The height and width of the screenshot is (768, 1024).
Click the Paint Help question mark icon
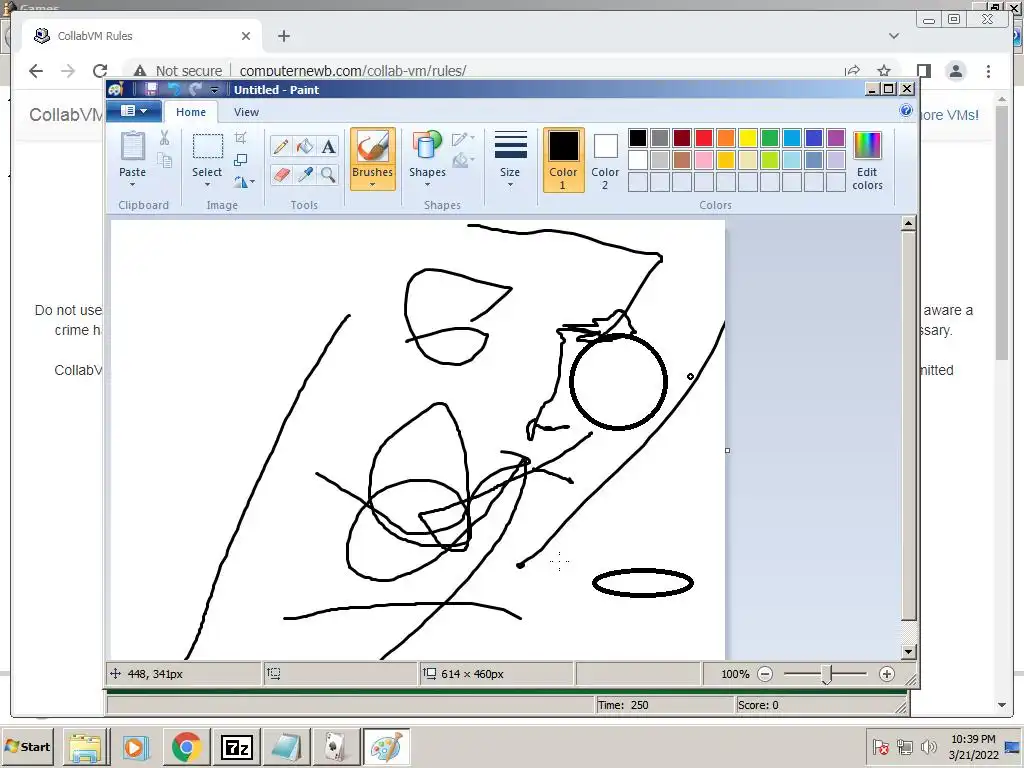click(906, 110)
